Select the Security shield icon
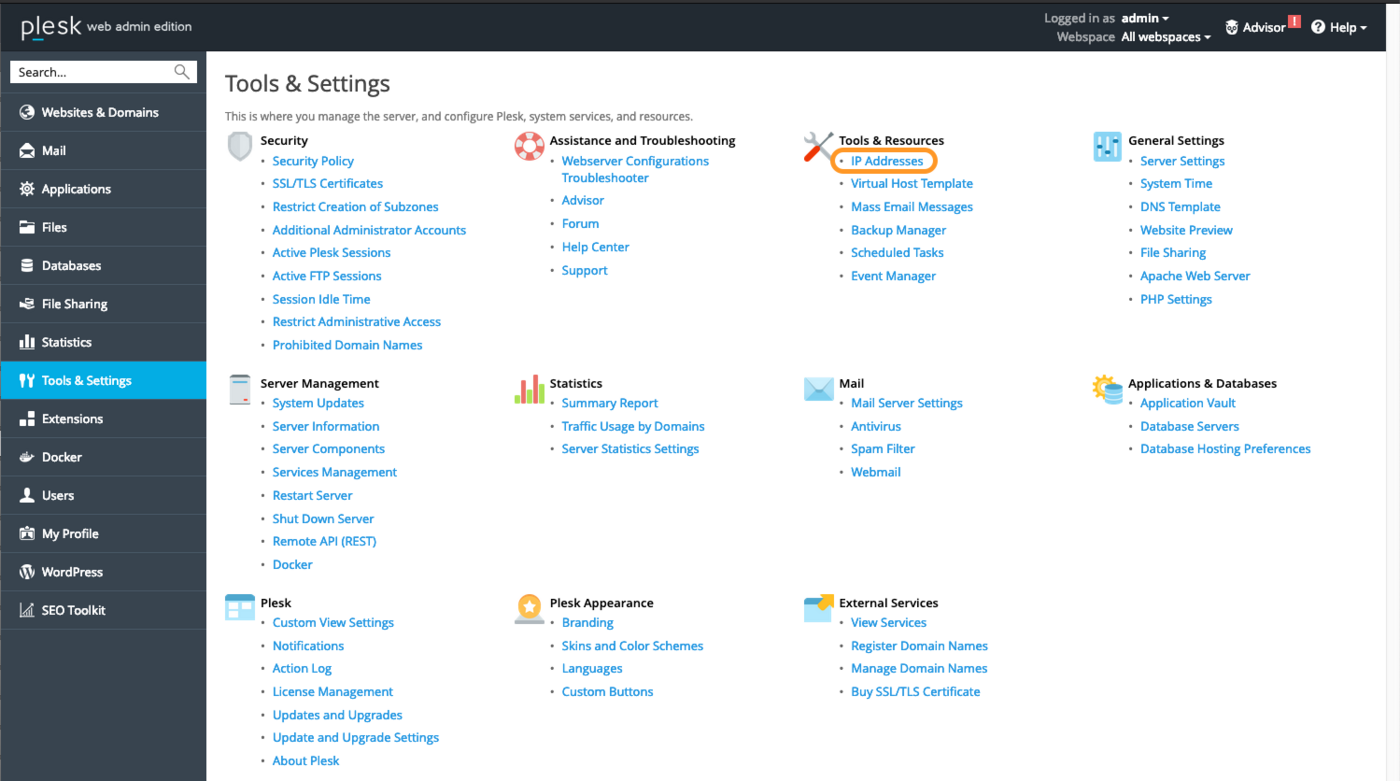Screen dimensions: 1400x781 click(x=239, y=146)
